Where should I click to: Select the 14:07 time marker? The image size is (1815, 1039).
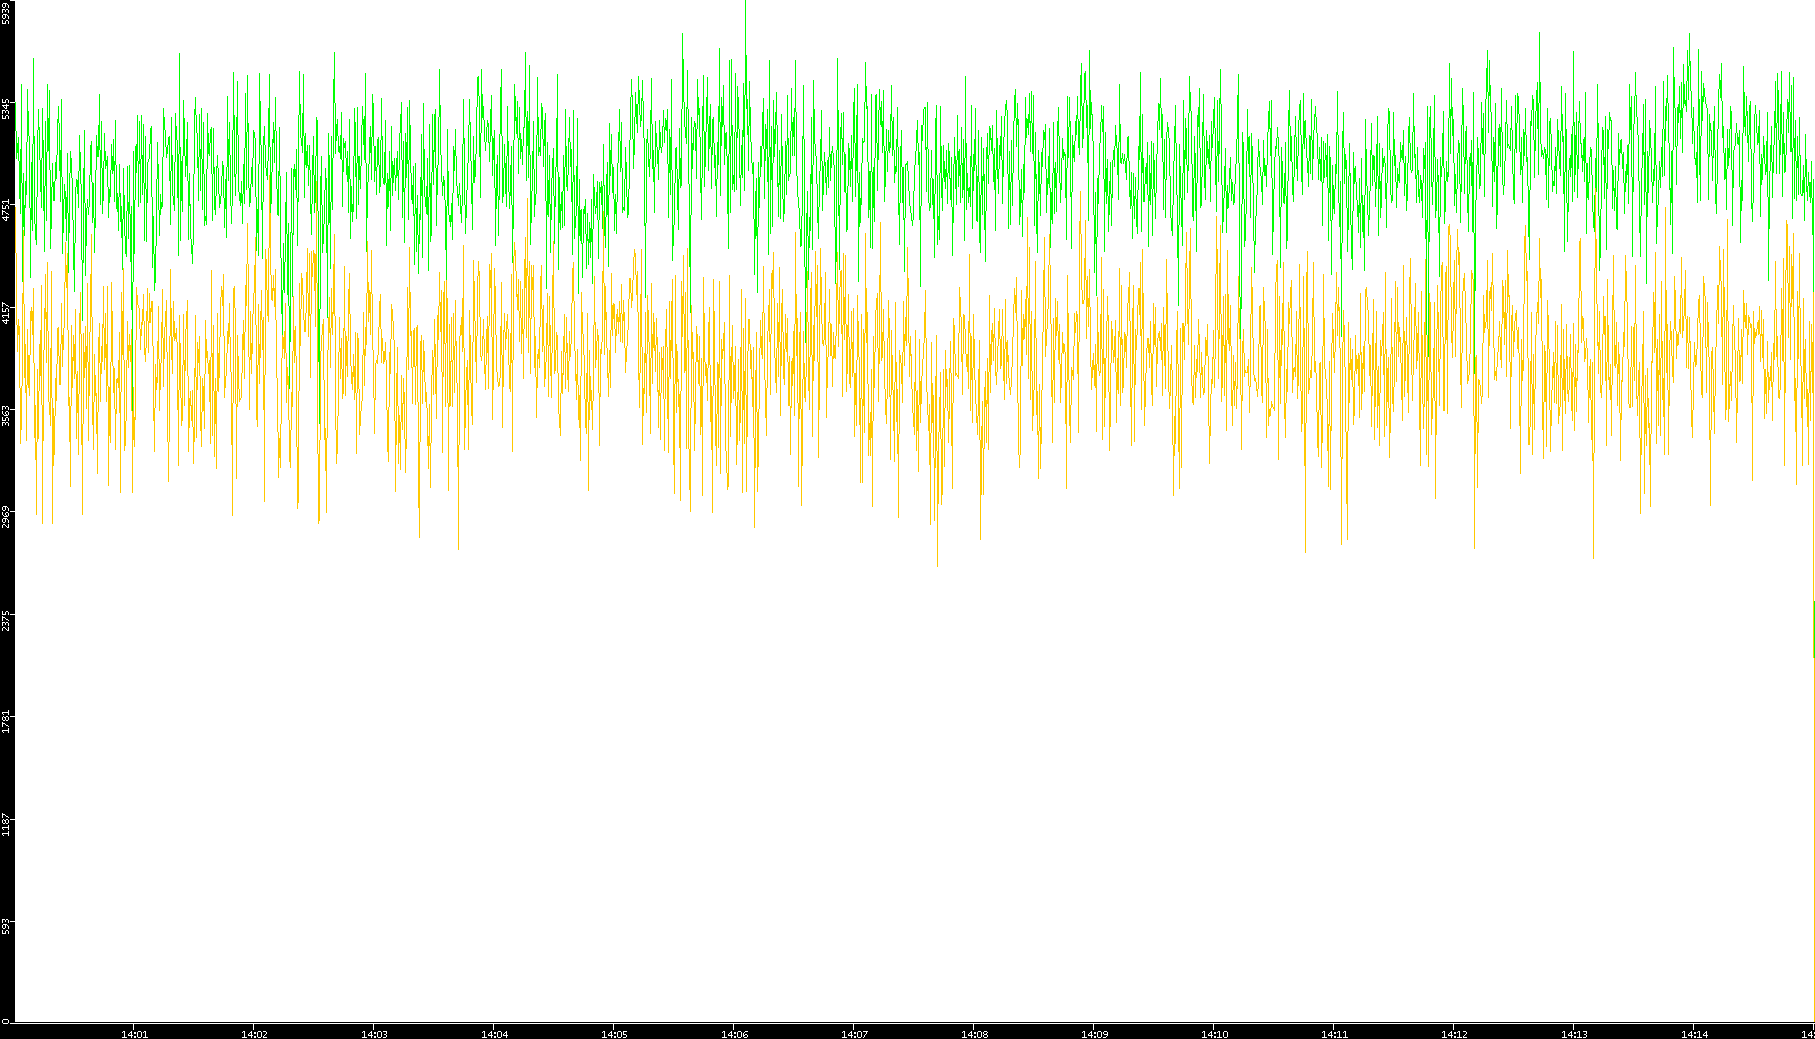[x=854, y=1033]
